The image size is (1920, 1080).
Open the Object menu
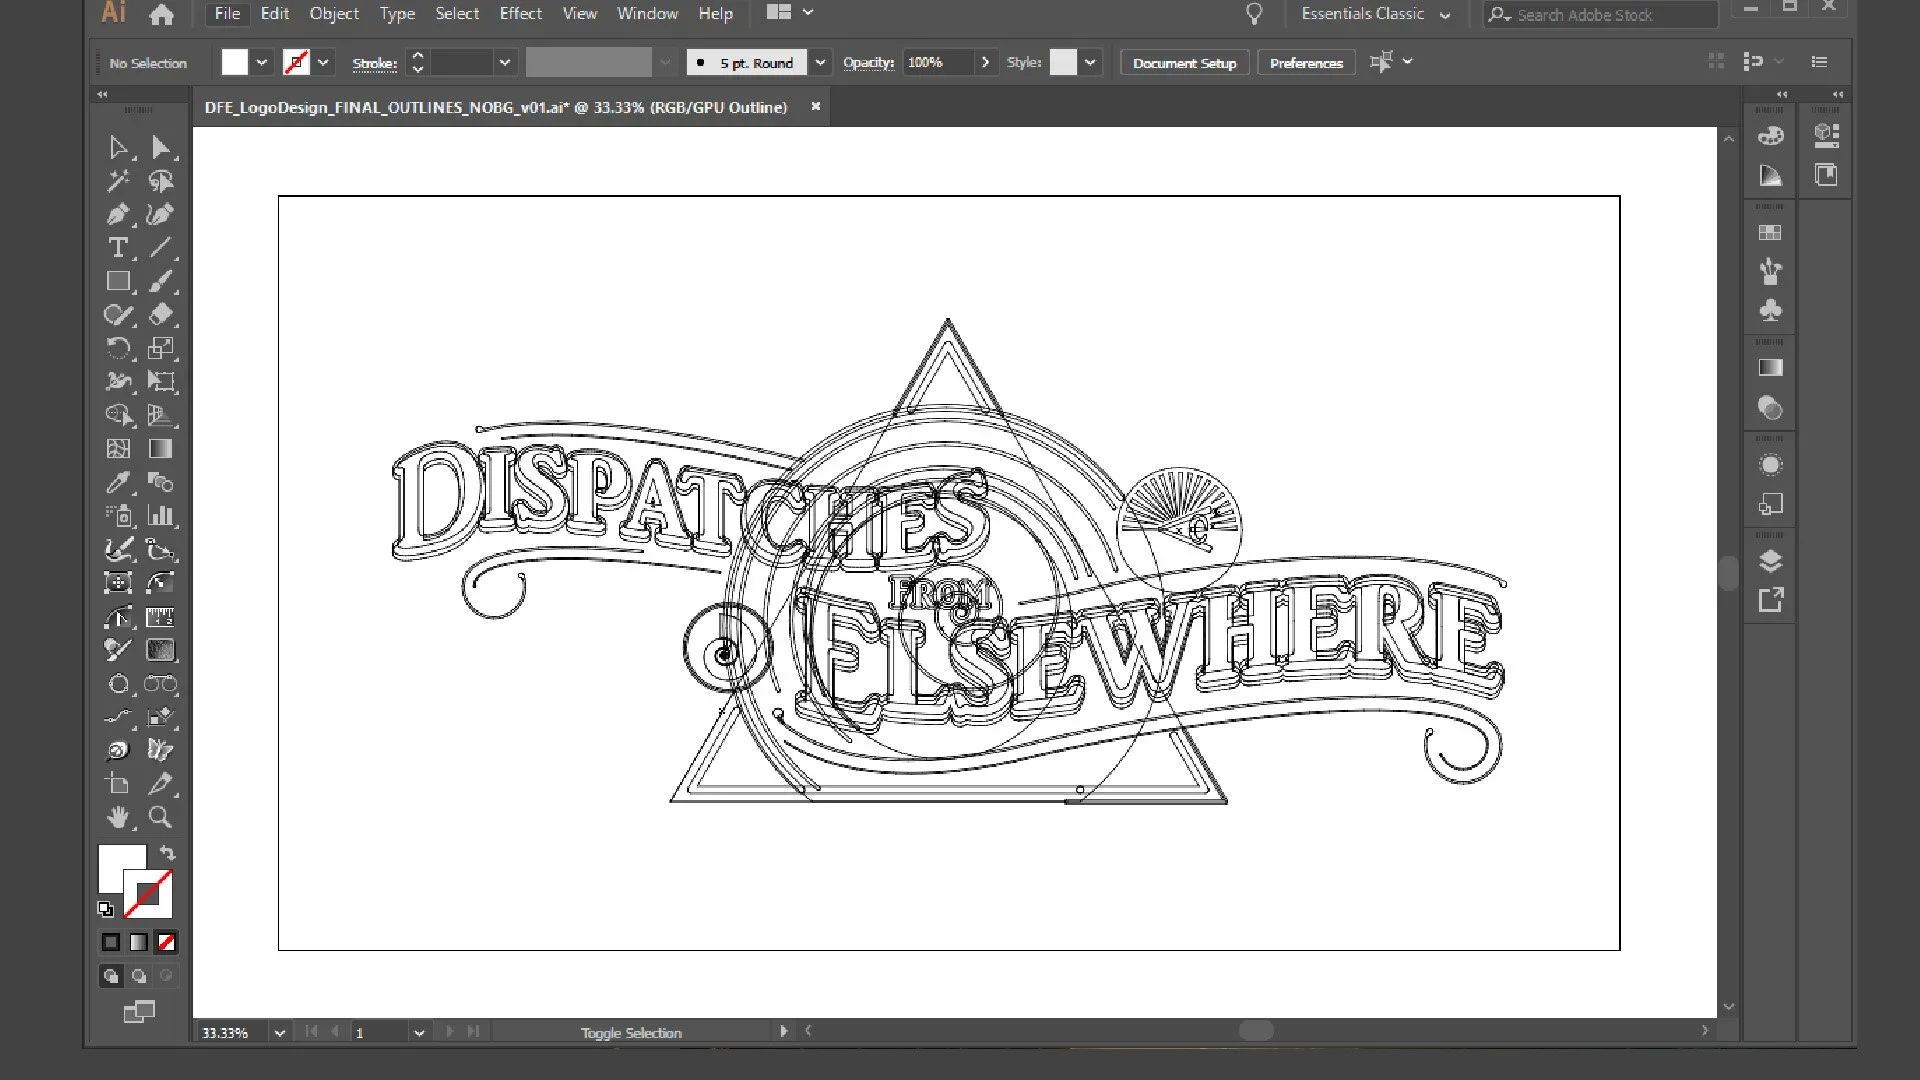point(333,14)
